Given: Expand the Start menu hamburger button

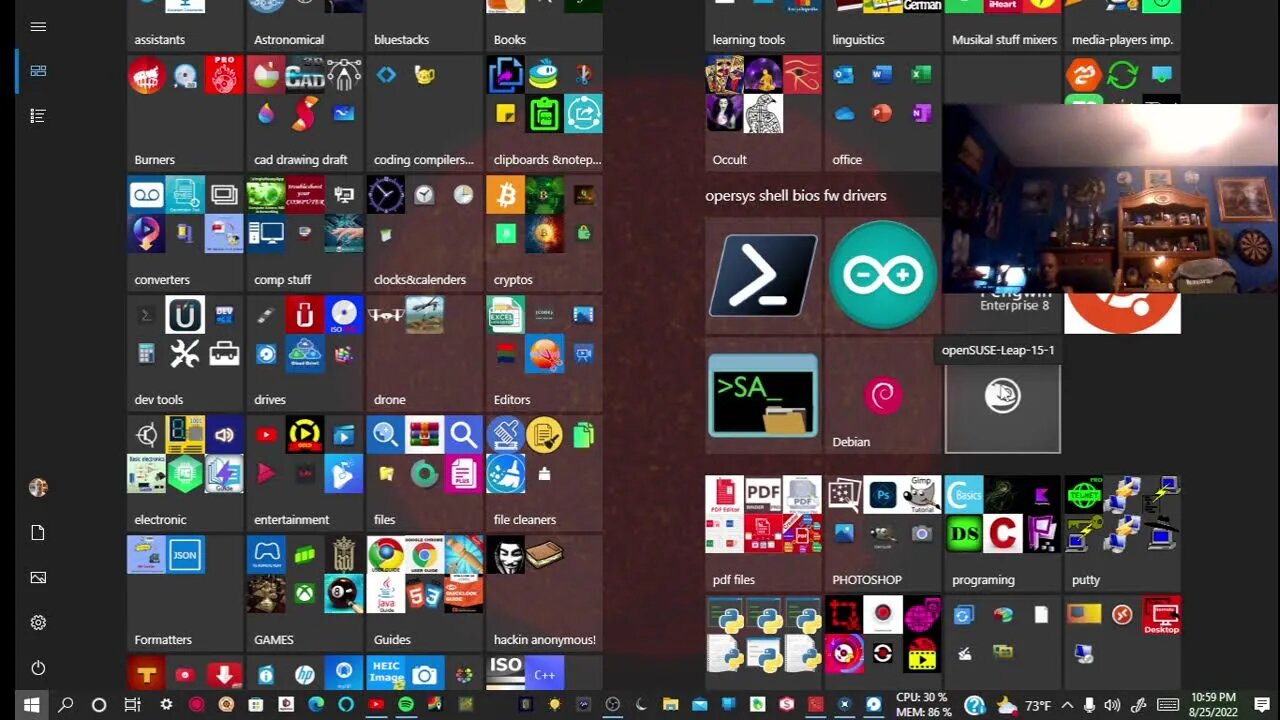Looking at the screenshot, I should [38, 27].
